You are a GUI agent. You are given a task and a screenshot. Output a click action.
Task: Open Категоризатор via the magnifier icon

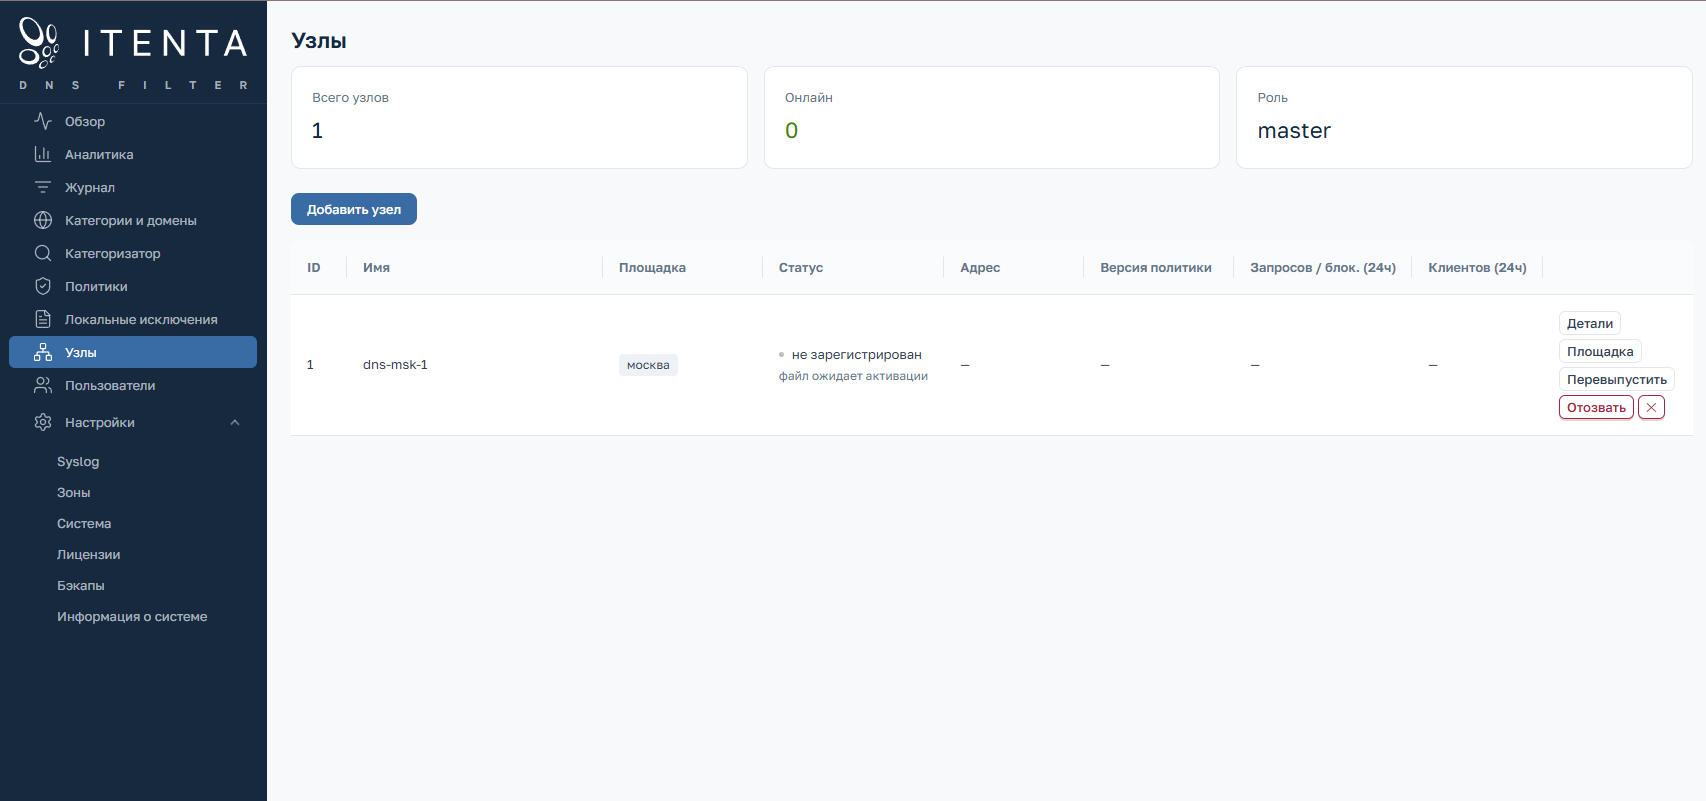click(43, 253)
